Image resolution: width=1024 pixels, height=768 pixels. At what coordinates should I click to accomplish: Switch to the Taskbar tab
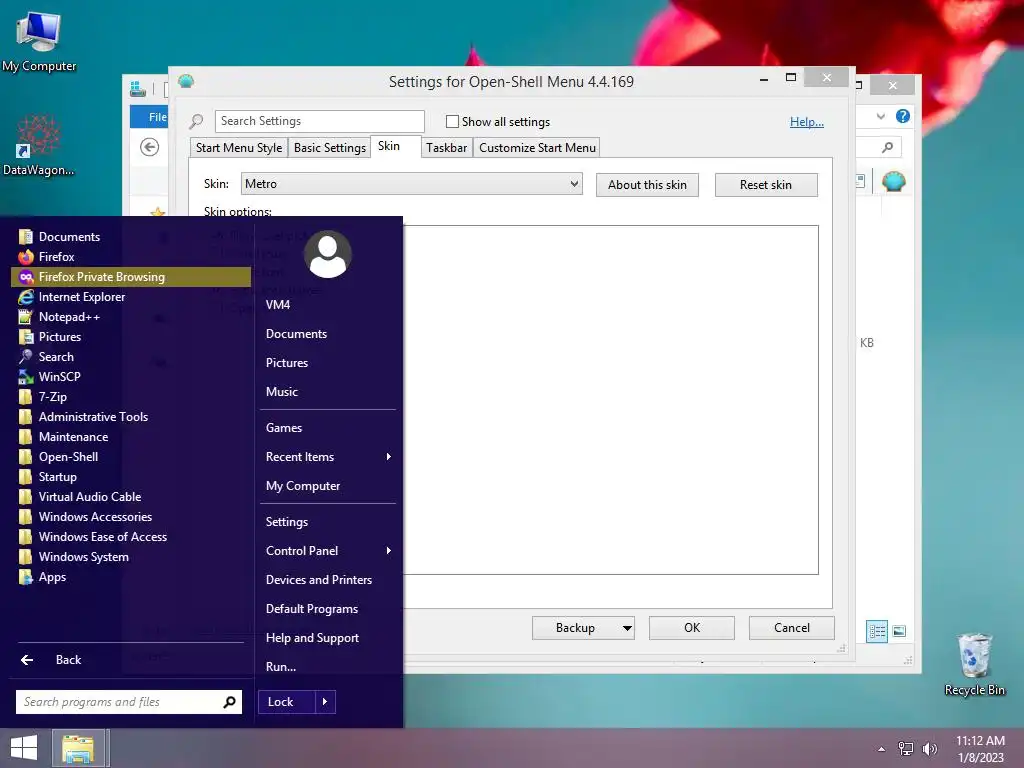(447, 148)
